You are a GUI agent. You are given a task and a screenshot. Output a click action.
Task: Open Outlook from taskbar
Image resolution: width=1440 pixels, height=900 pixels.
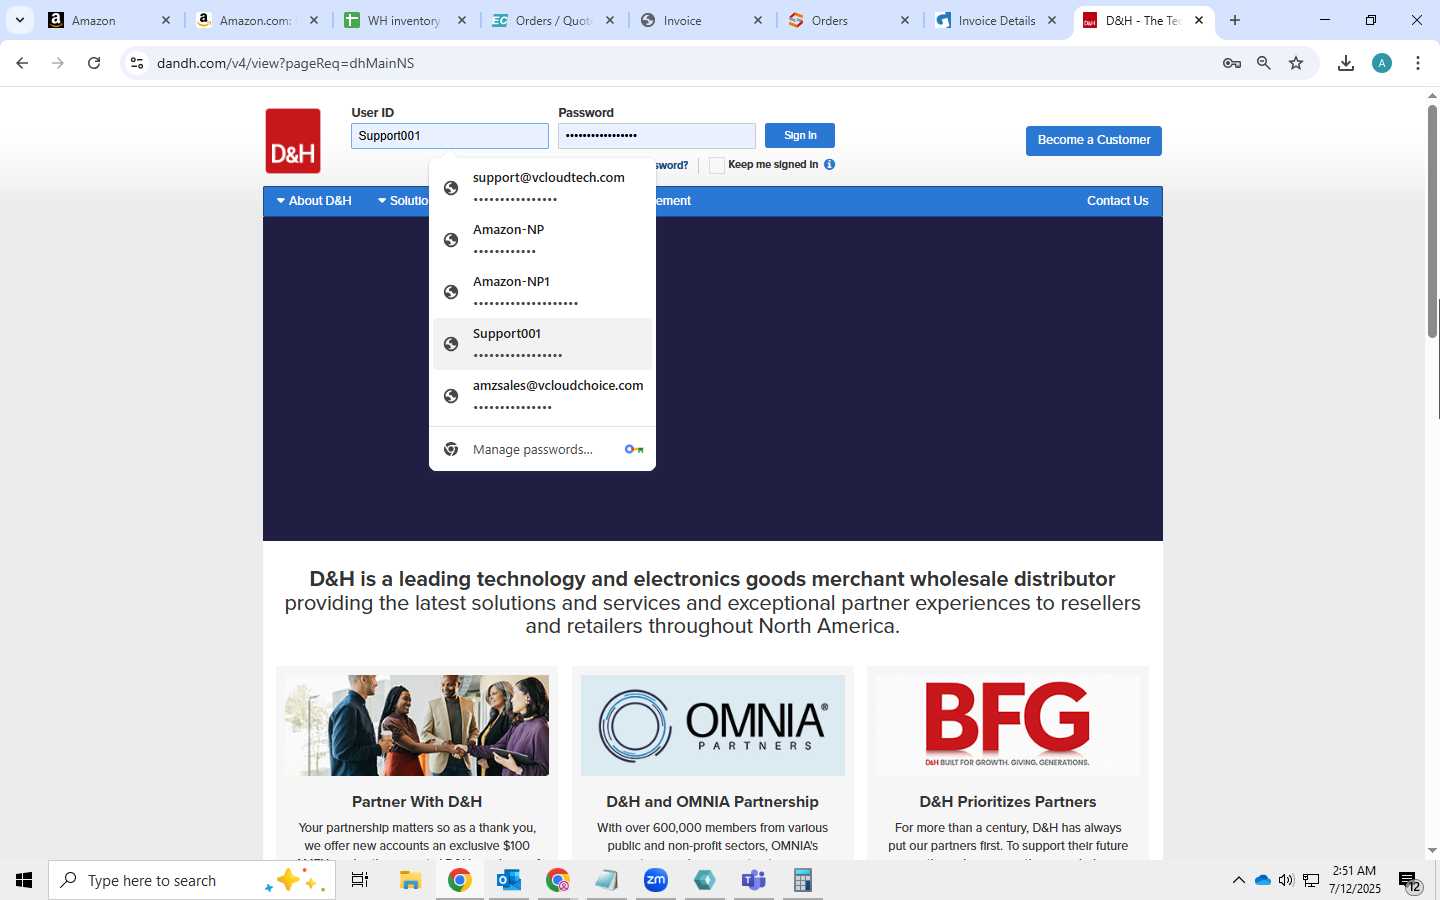tap(509, 880)
